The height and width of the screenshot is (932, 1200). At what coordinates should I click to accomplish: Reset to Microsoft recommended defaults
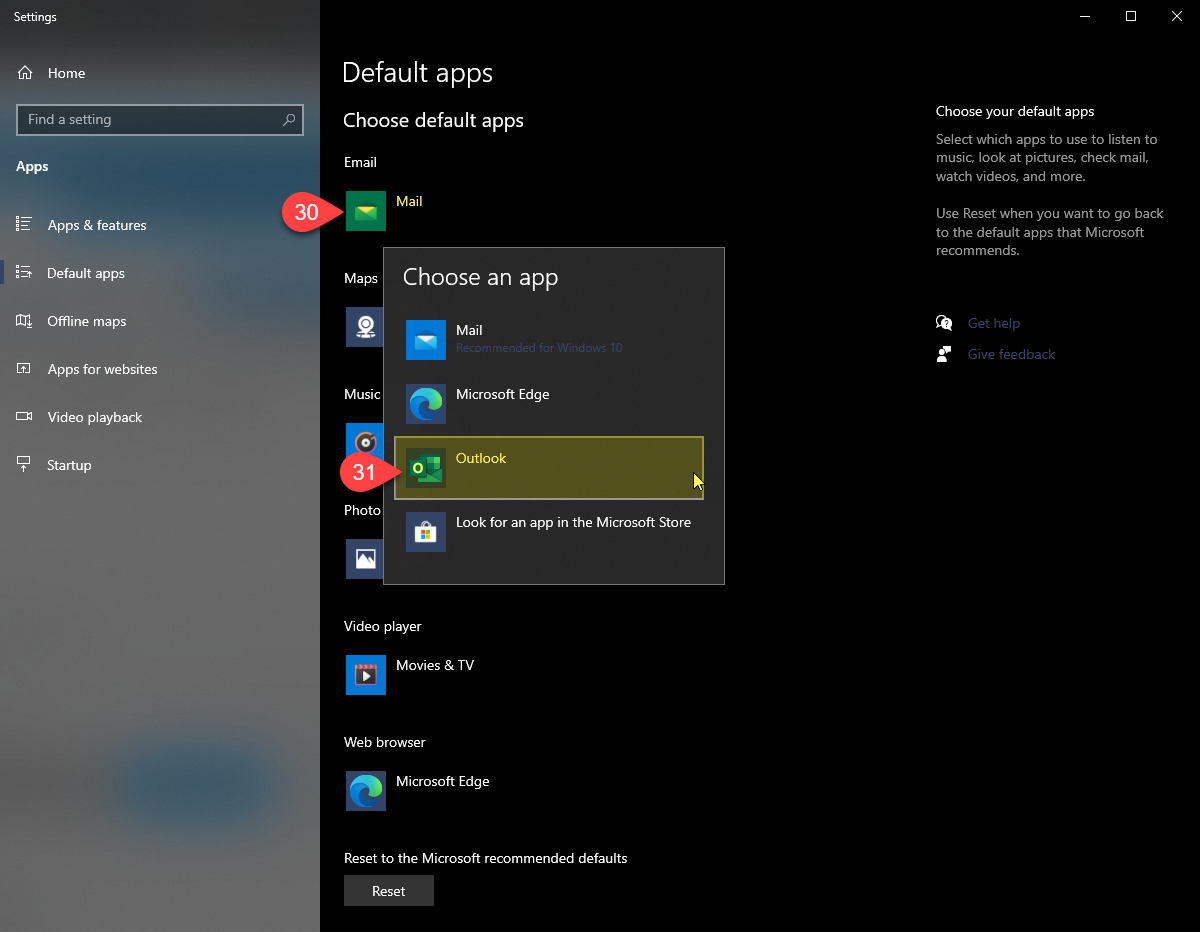(389, 891)
